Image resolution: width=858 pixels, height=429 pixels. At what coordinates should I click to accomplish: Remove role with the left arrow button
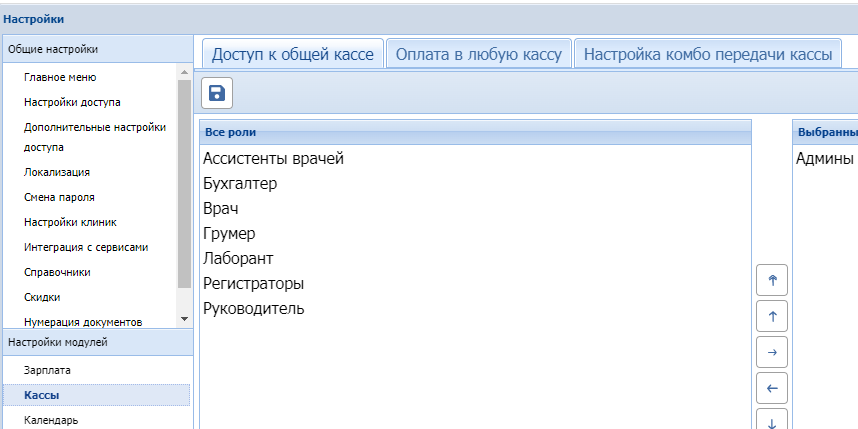click(x=771, y=387)
